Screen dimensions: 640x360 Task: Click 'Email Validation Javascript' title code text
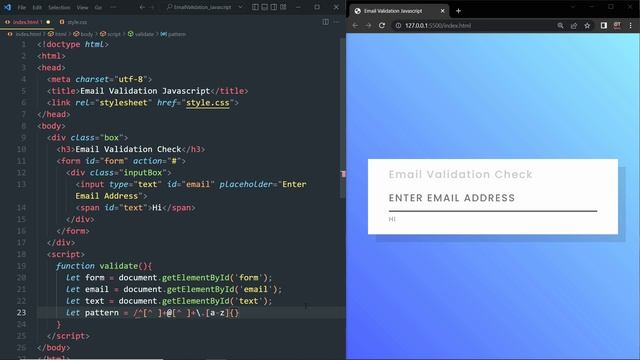[145, 91]
